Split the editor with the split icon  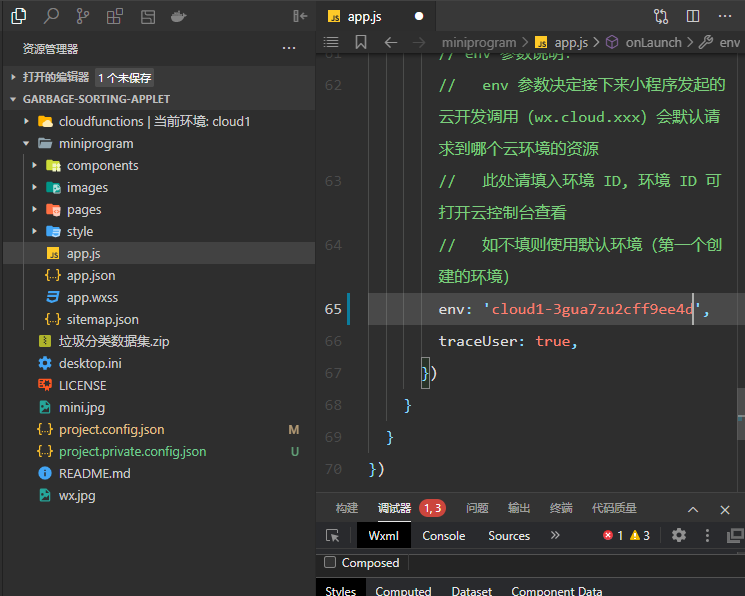[x=693, y=16]
